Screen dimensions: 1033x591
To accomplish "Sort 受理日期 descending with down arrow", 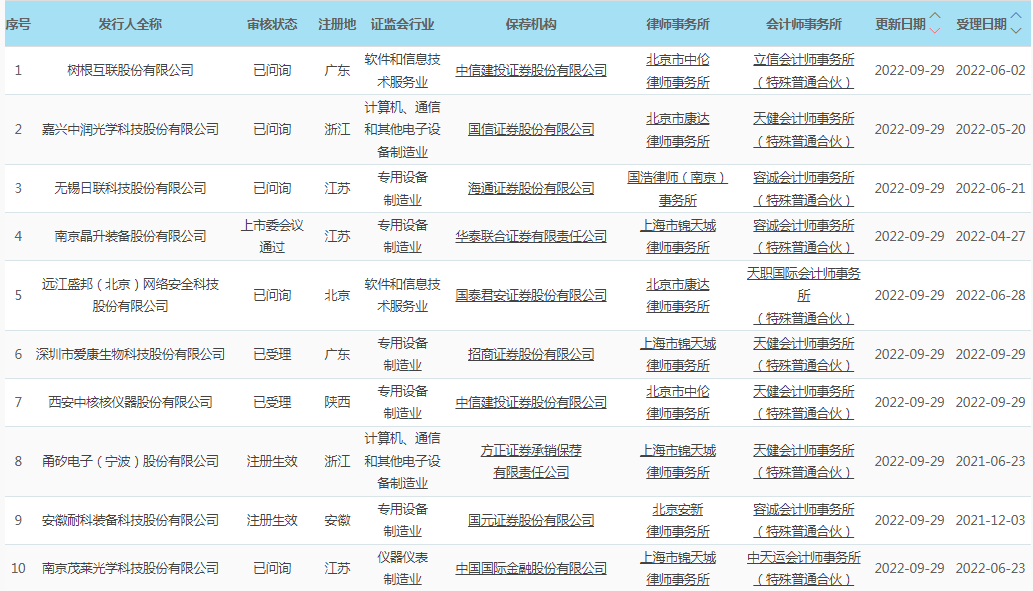I will [1018, 30].
